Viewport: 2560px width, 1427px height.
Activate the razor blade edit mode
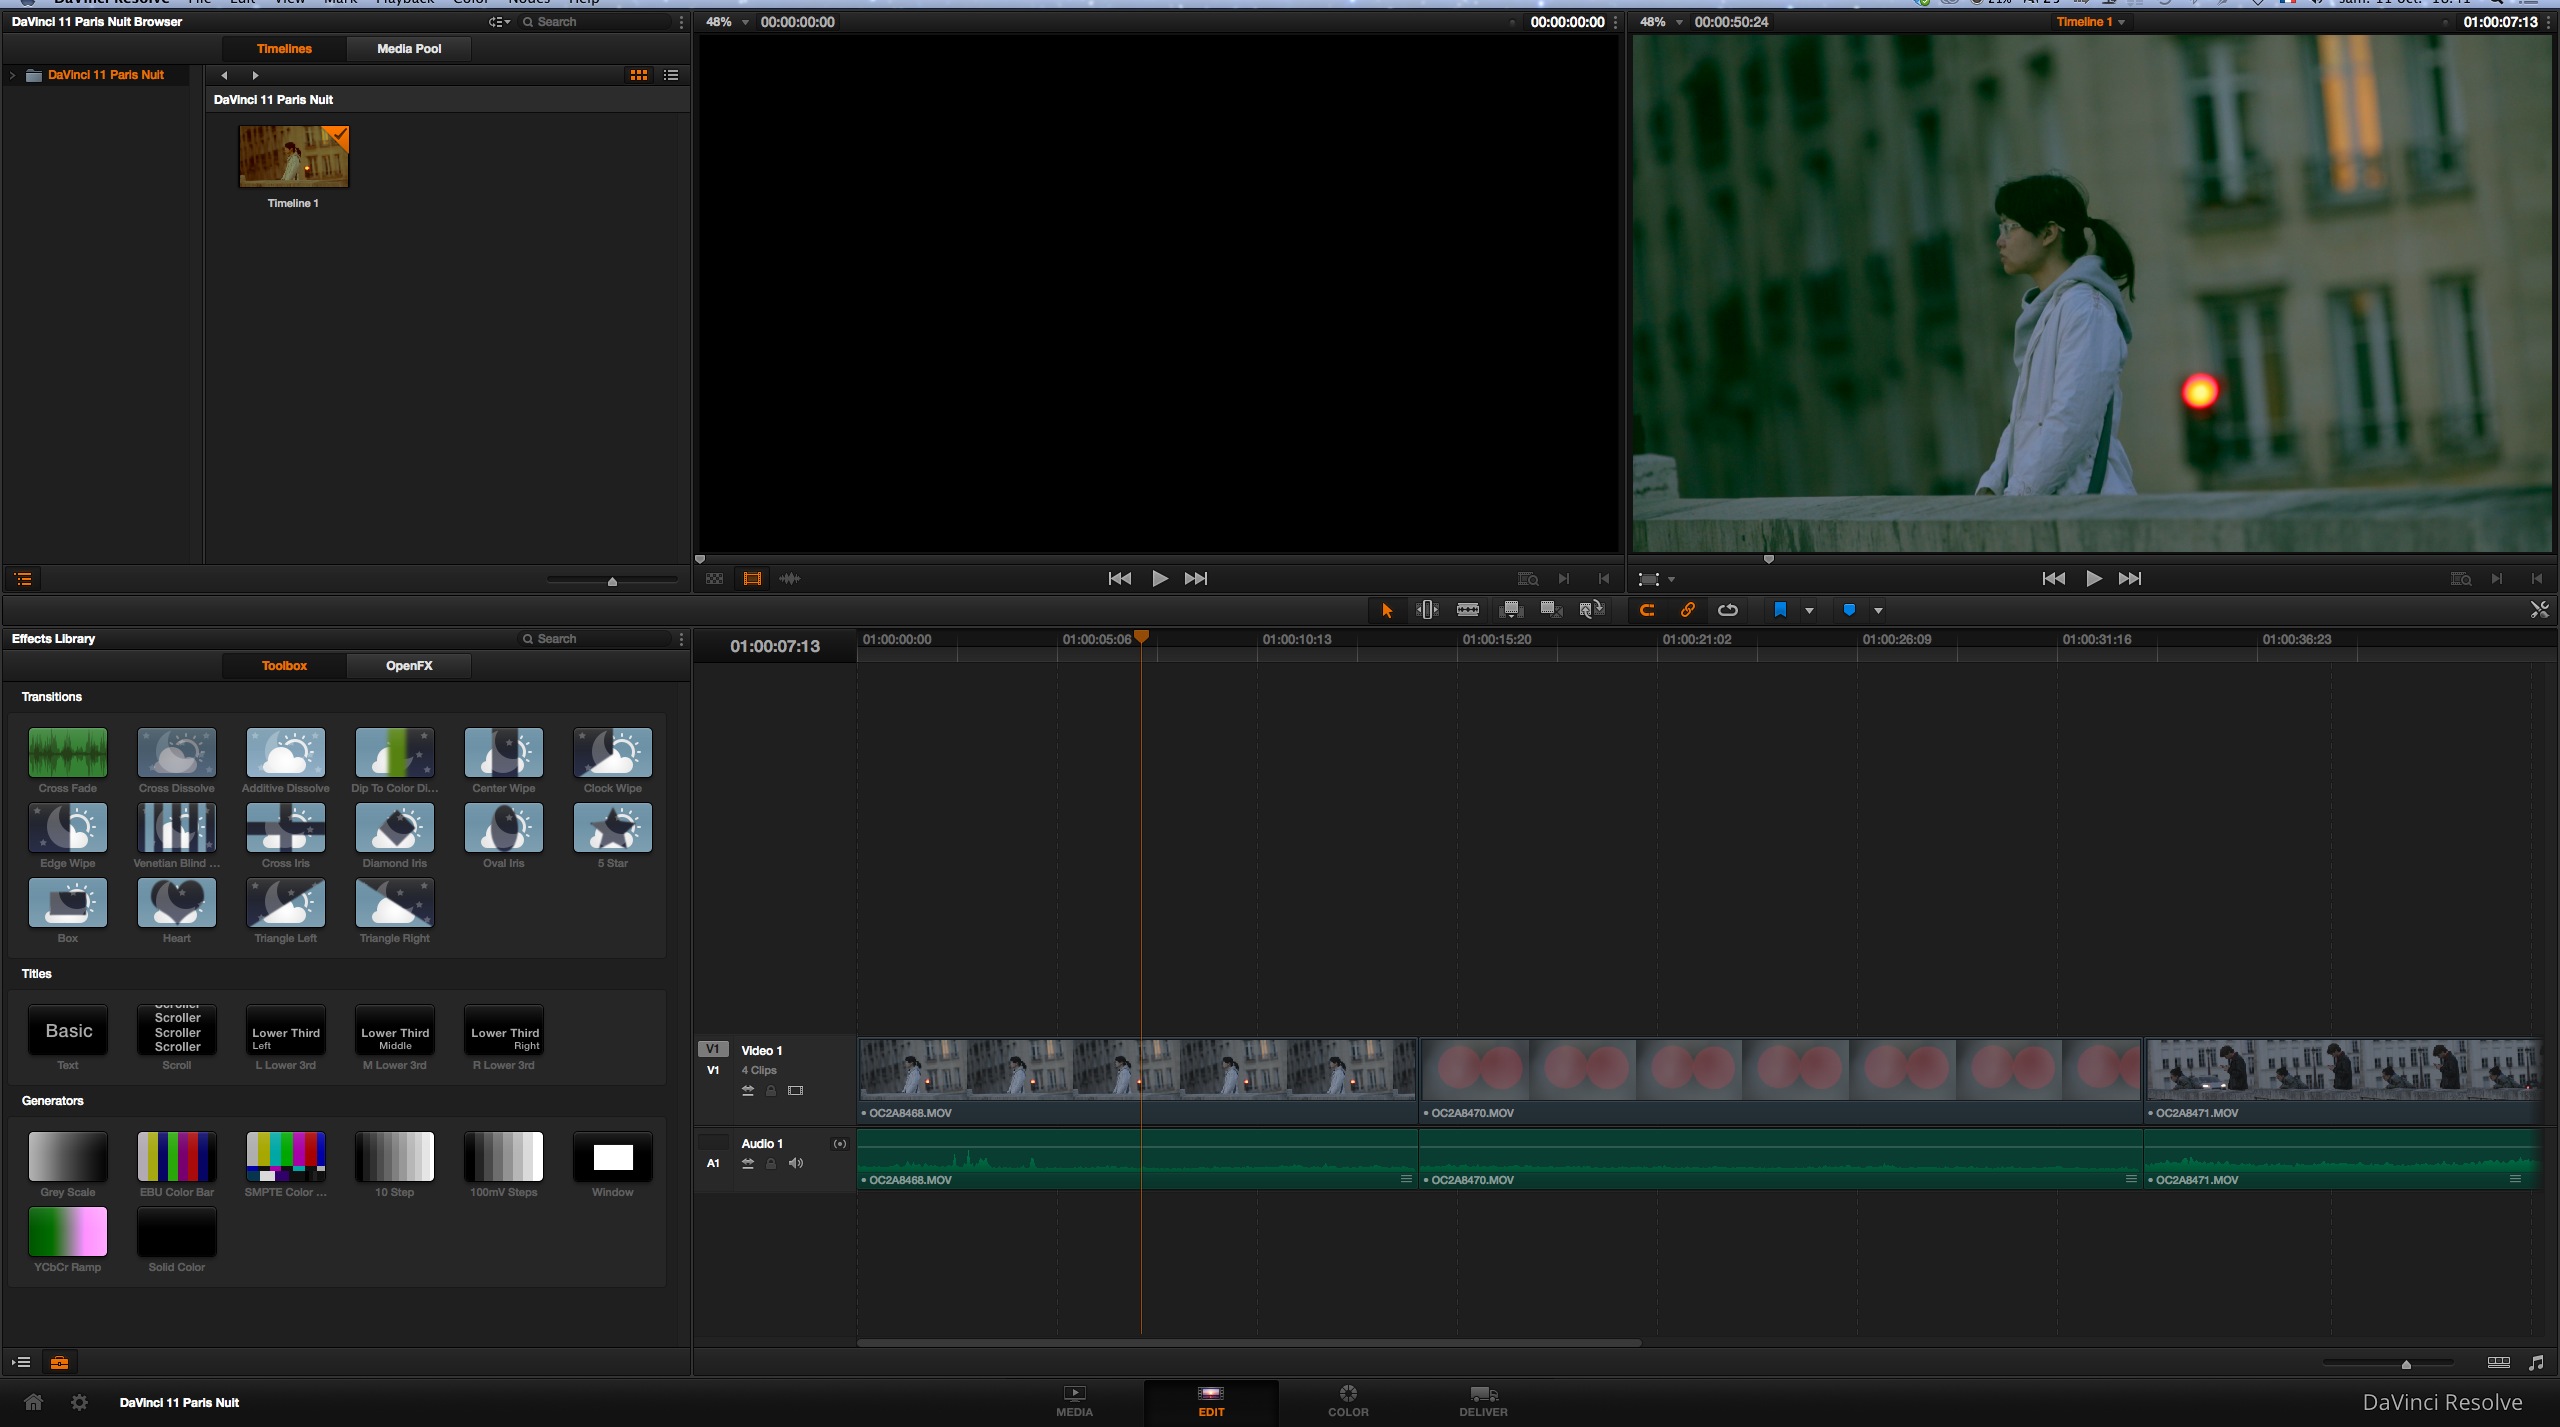1467,609
